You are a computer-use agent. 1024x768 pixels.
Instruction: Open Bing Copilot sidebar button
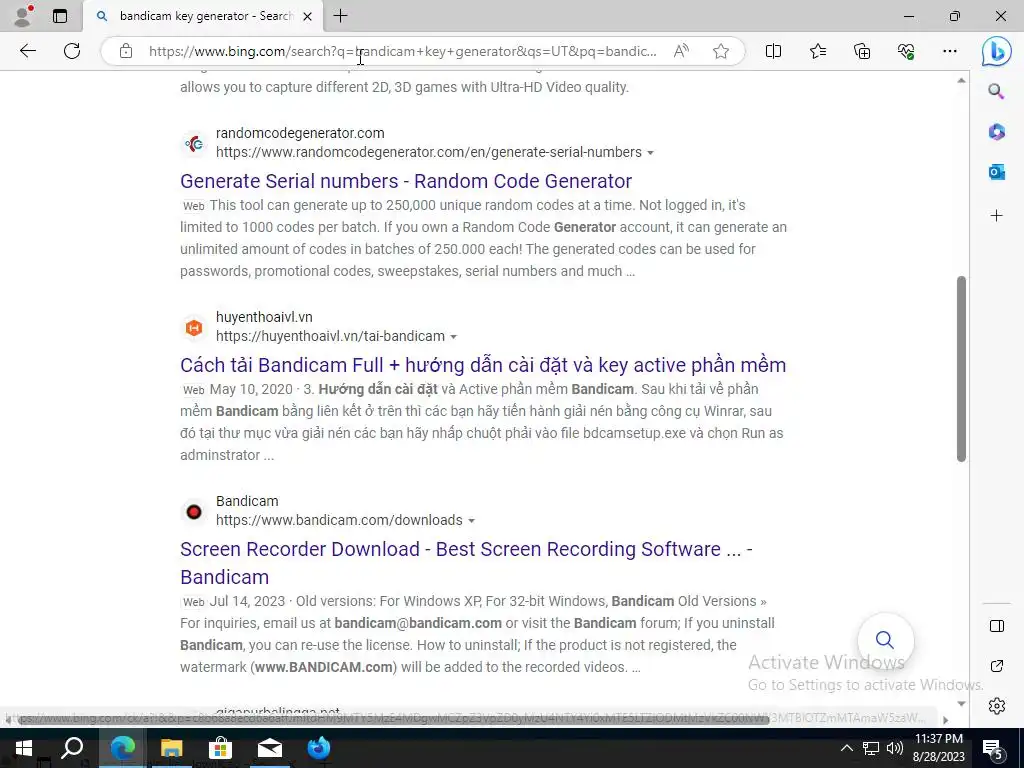click(x=997, y=52)
